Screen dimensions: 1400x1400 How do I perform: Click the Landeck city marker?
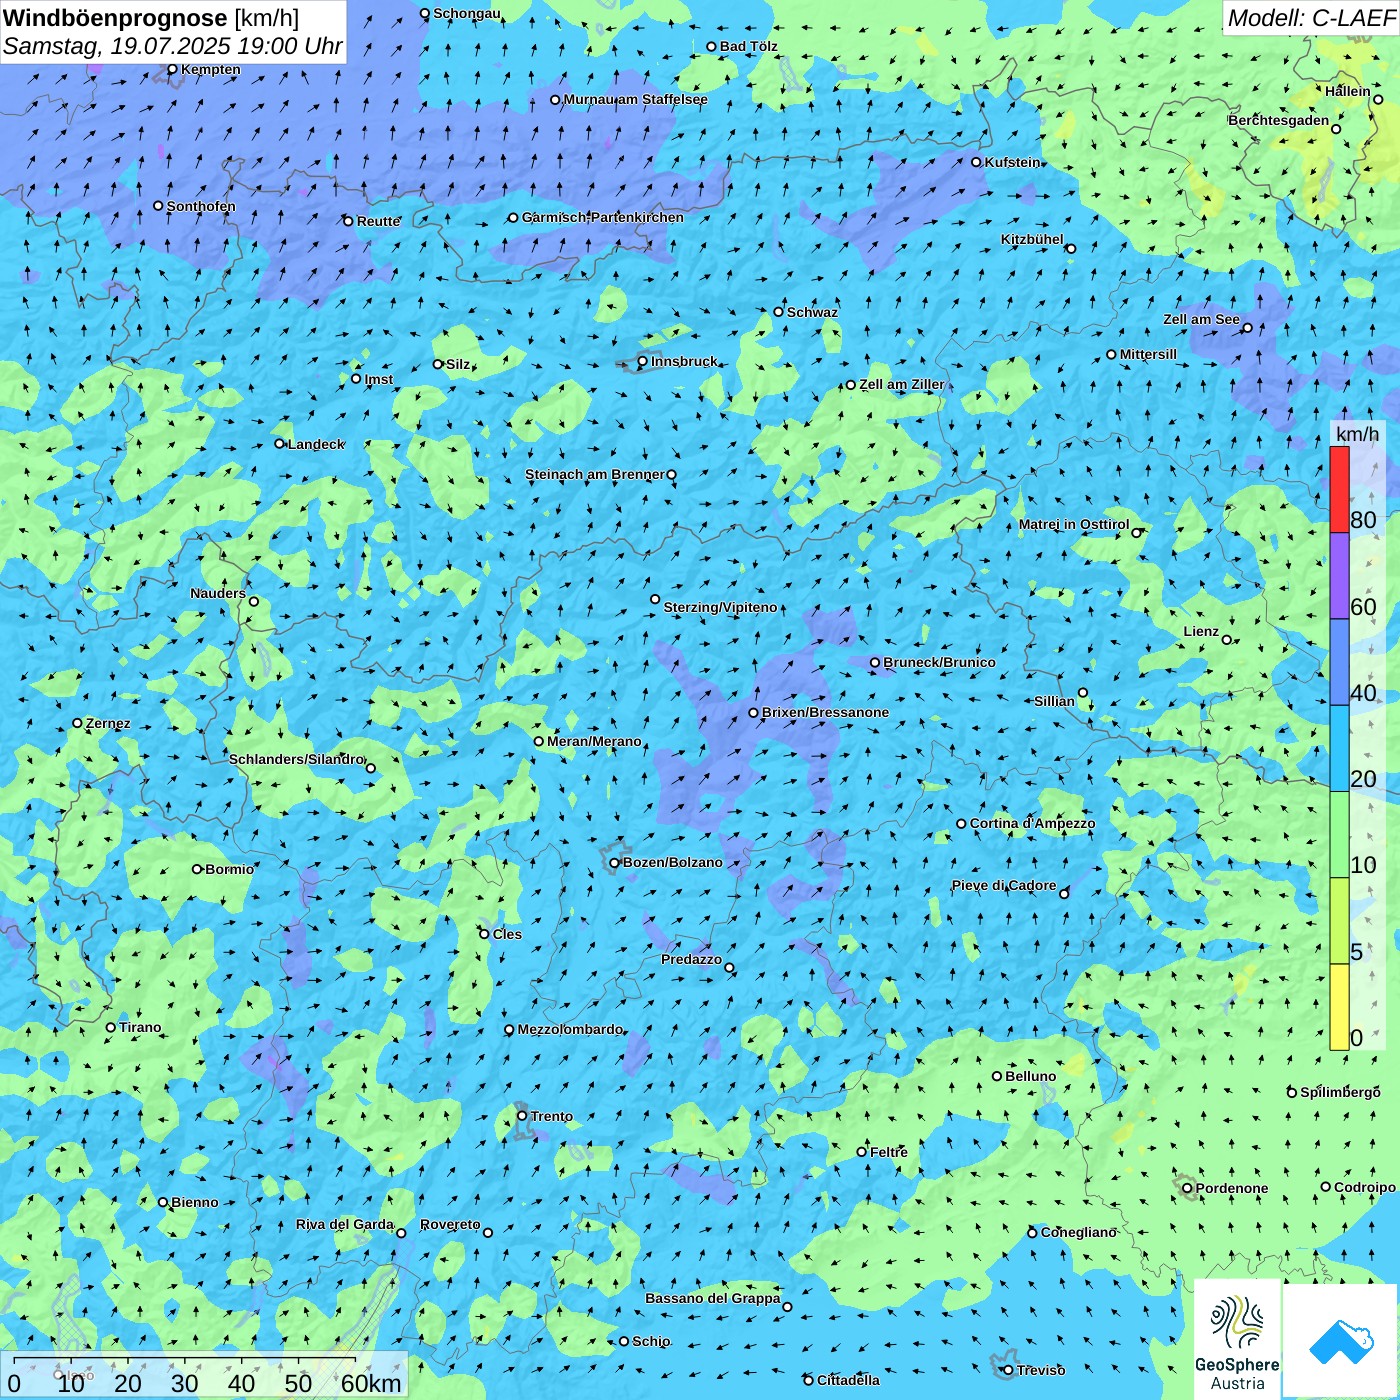[279, 444]
